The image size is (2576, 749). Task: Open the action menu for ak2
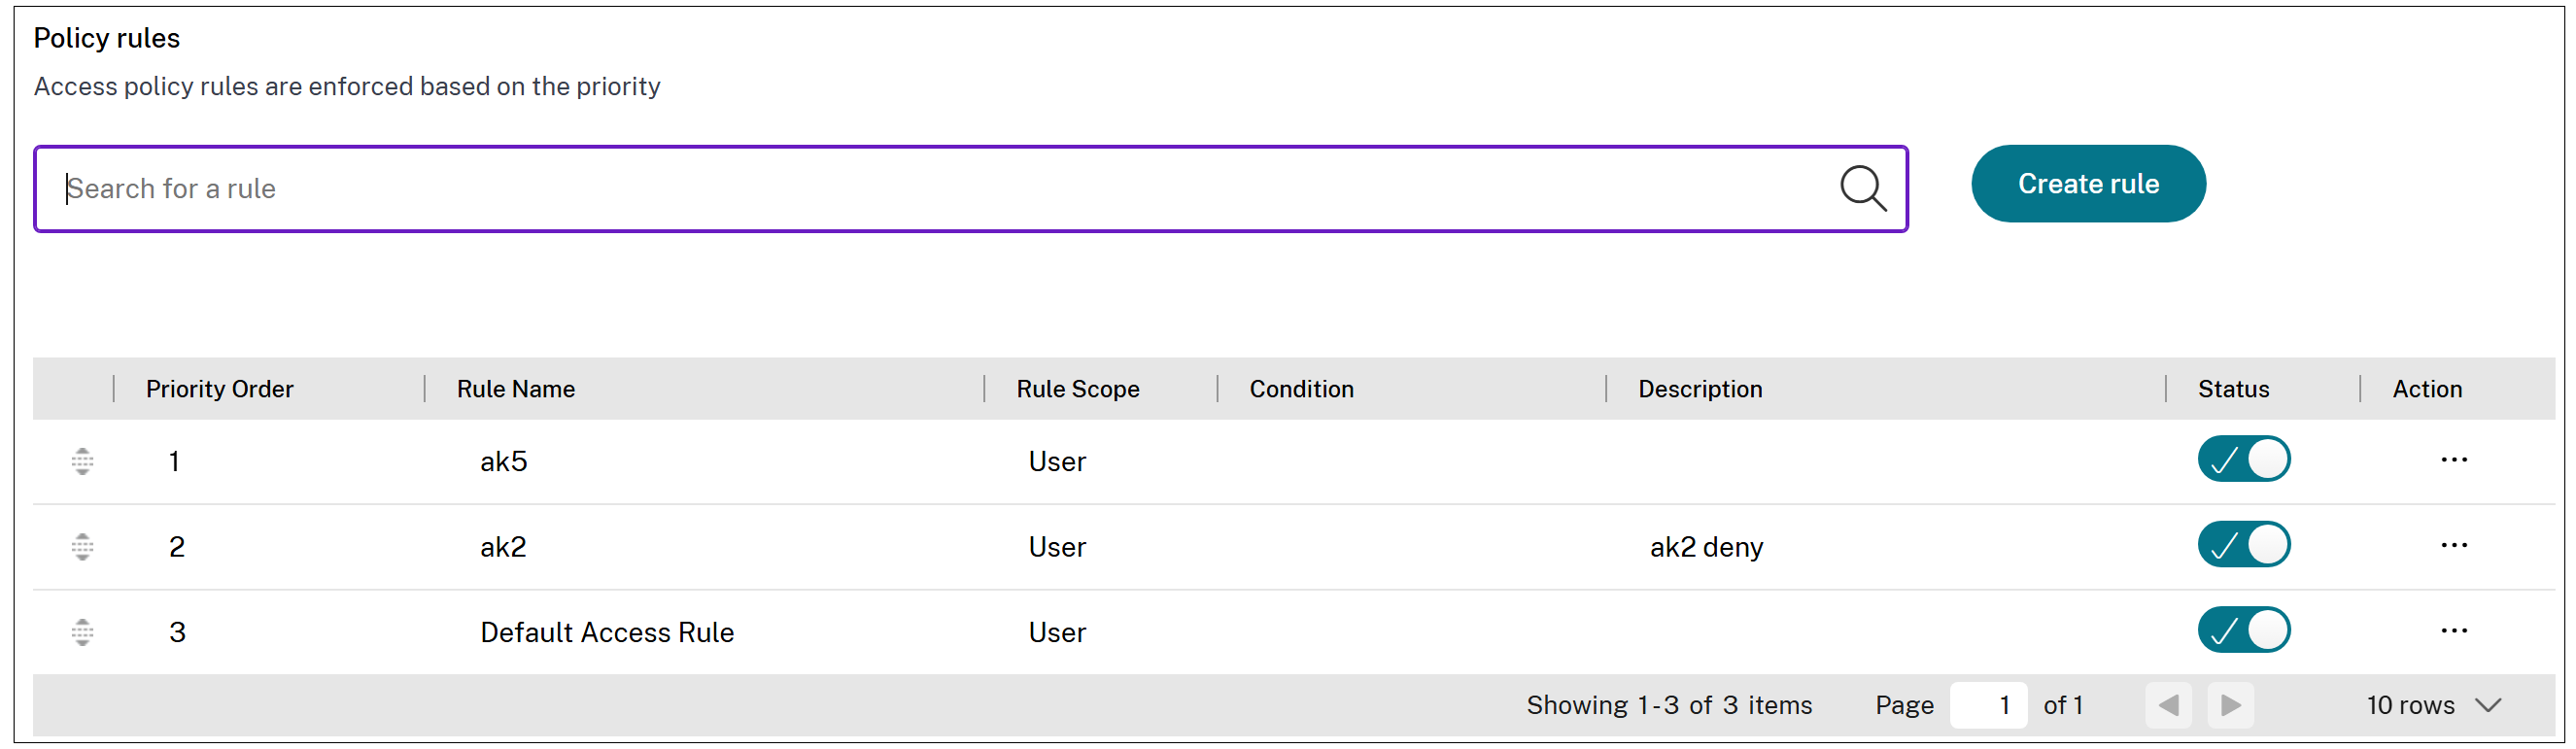2453,545
